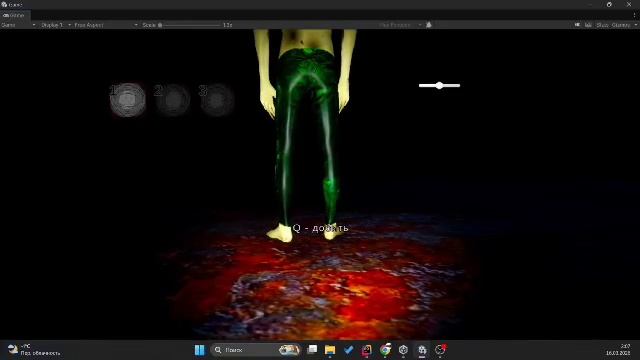The image size is (640, 360).
Task: Select ability circle number 1 in game
Action: coord(128,100)
